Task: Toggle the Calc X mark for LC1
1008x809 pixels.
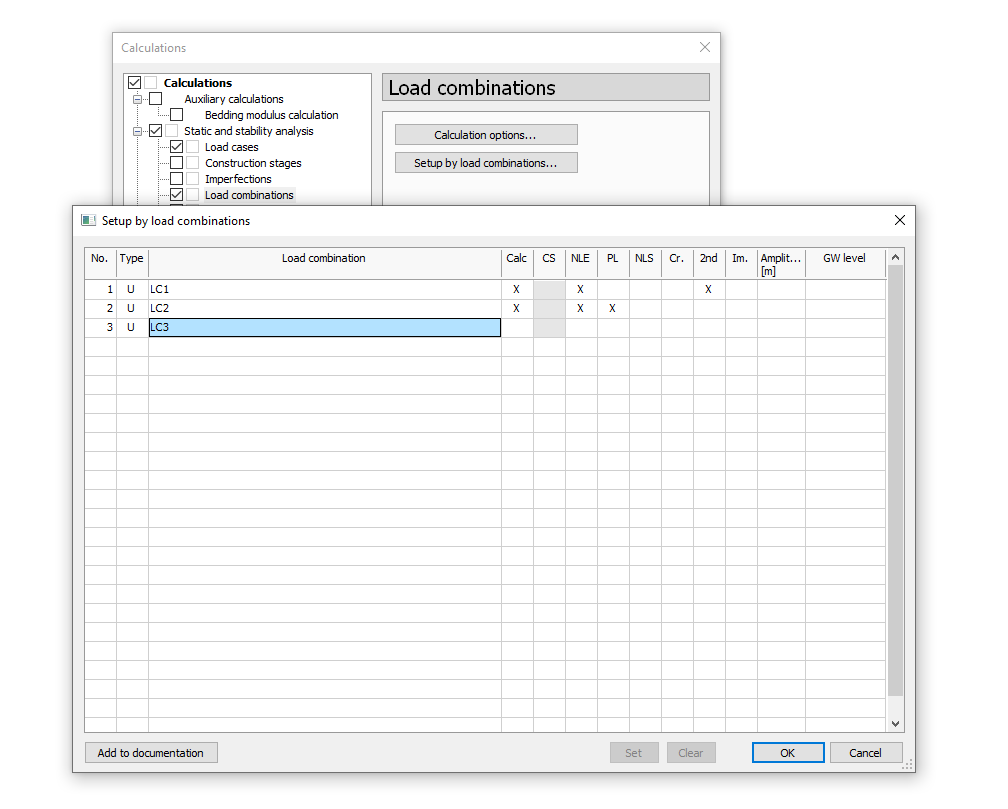Action: click(516, 289)
